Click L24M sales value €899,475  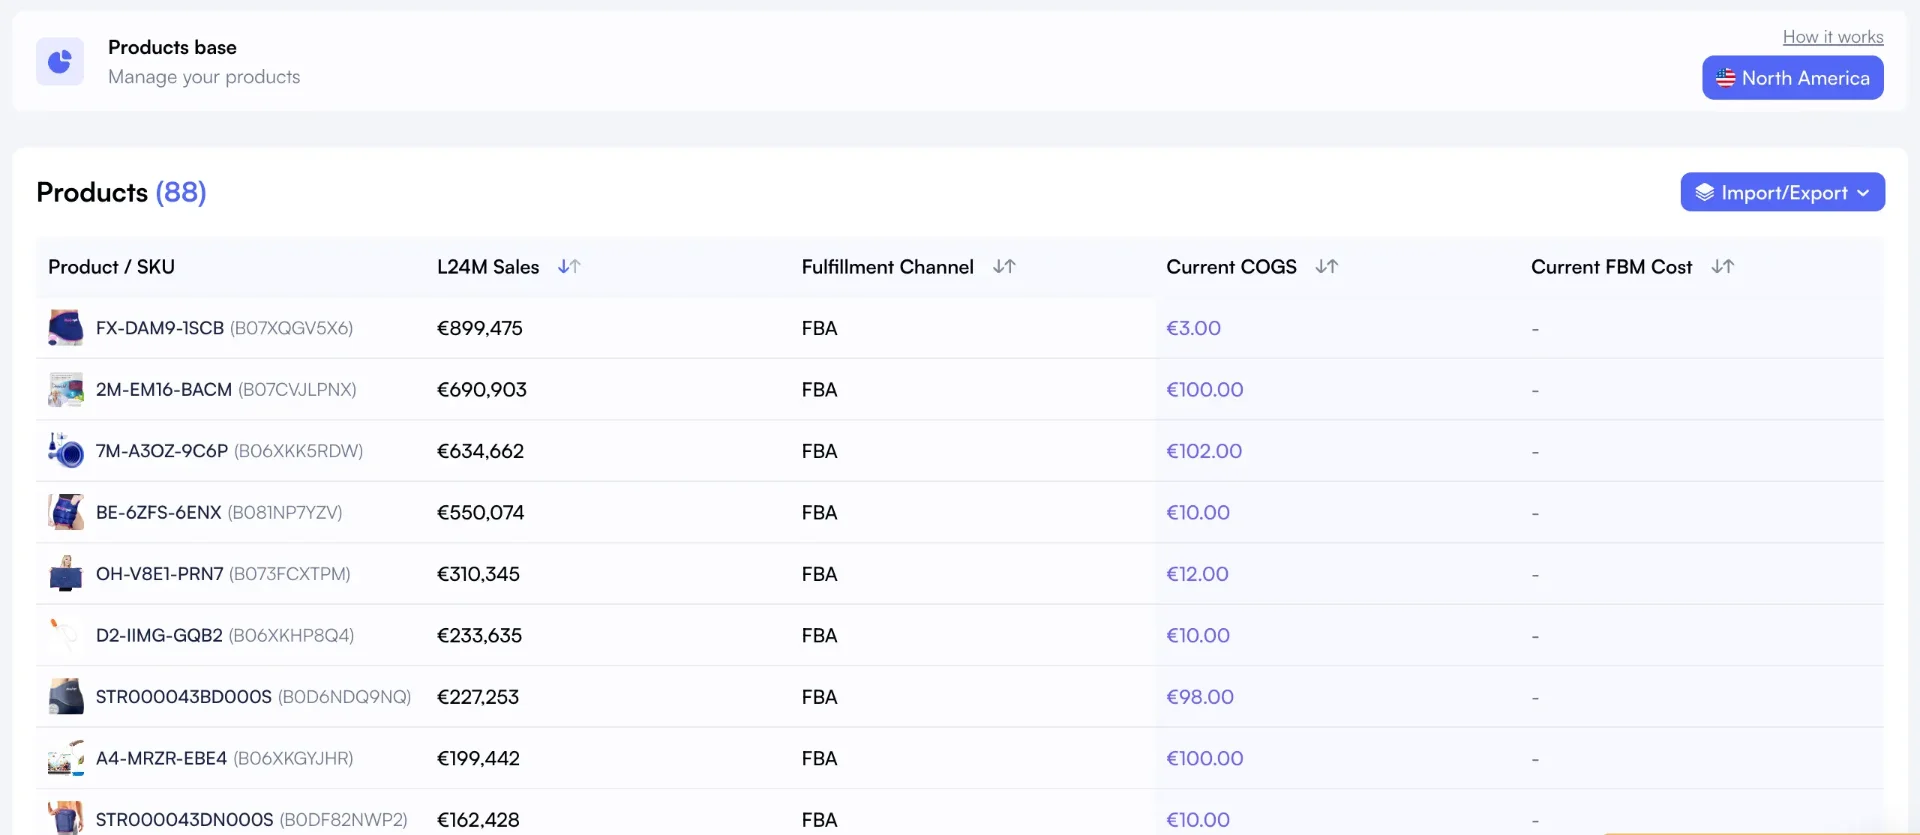[x=480, y=328]
